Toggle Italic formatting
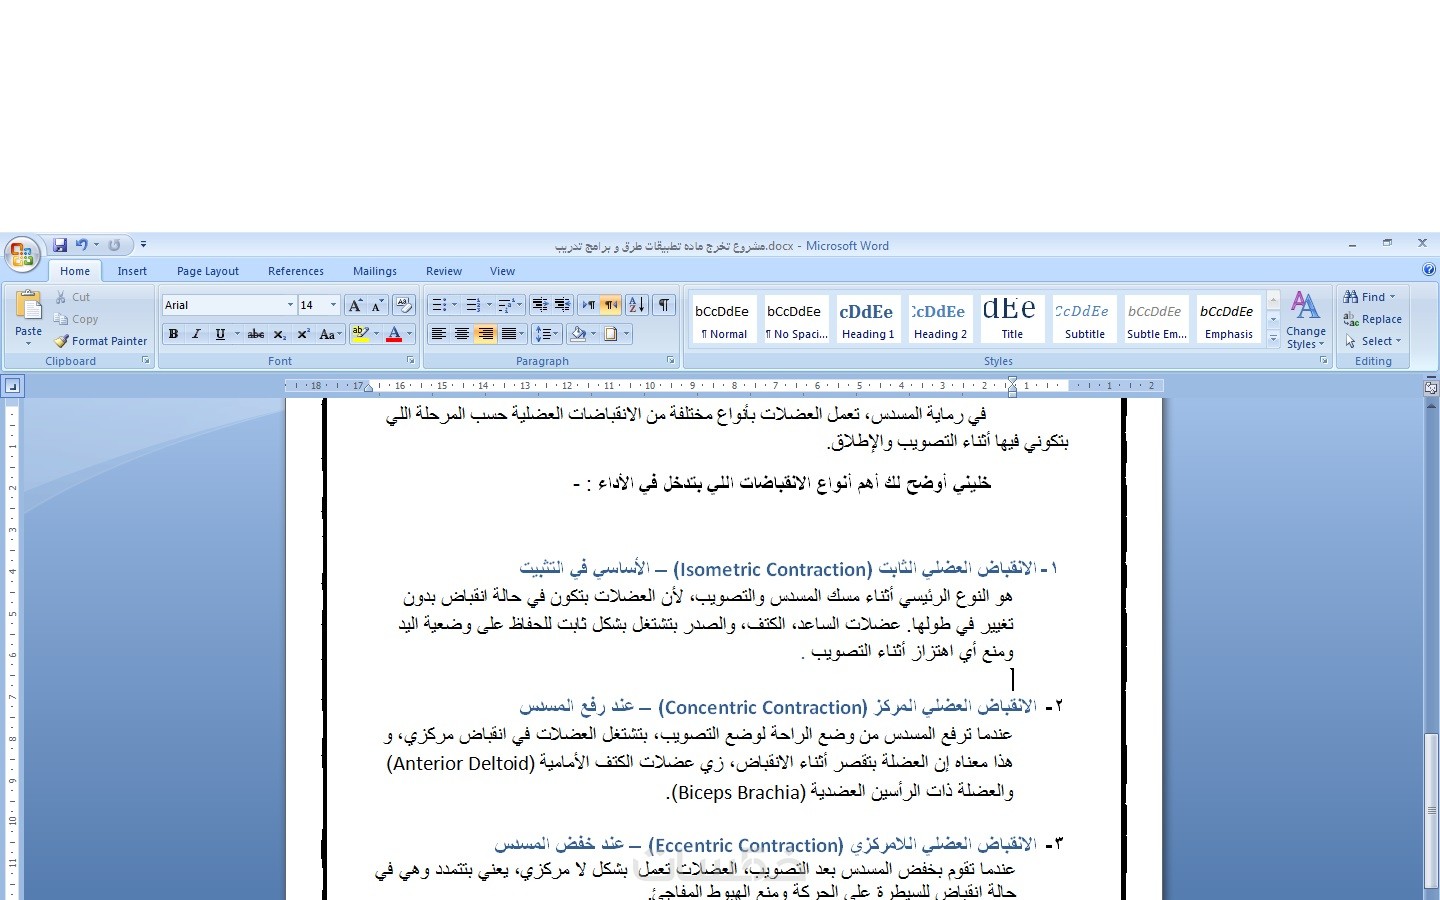The image size is (1440, 900). point(196,334)
